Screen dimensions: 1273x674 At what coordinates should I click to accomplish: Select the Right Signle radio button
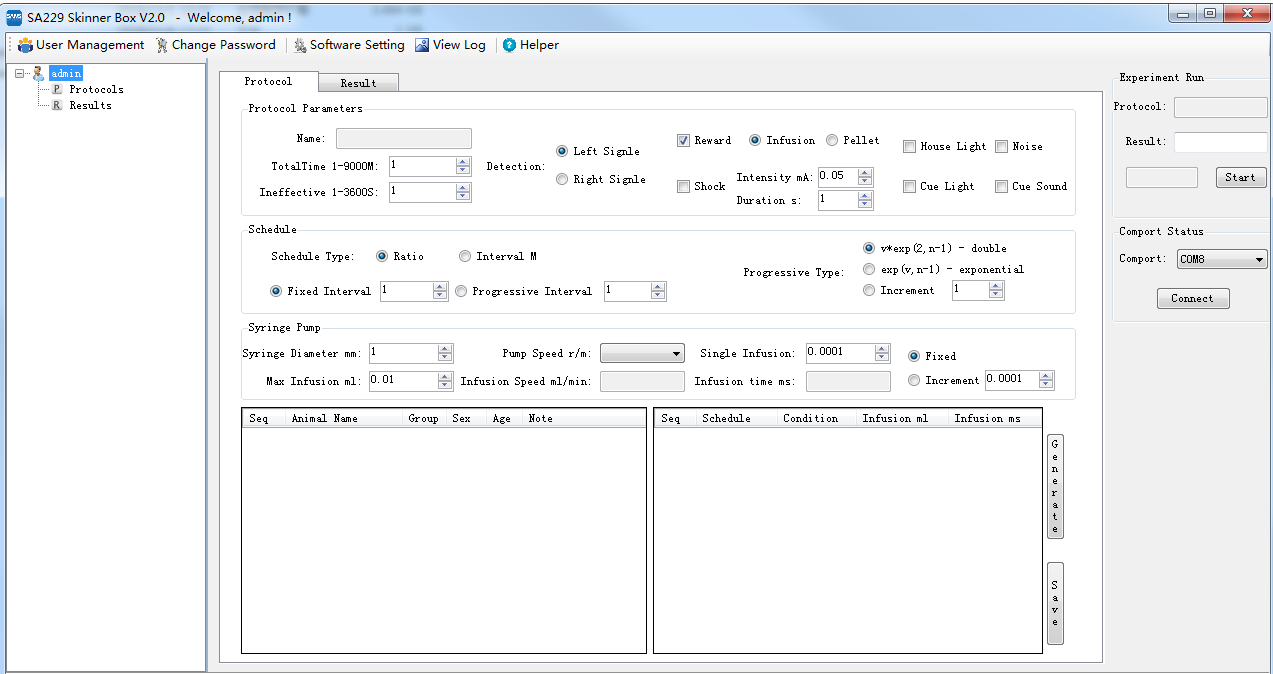[562, 179]
